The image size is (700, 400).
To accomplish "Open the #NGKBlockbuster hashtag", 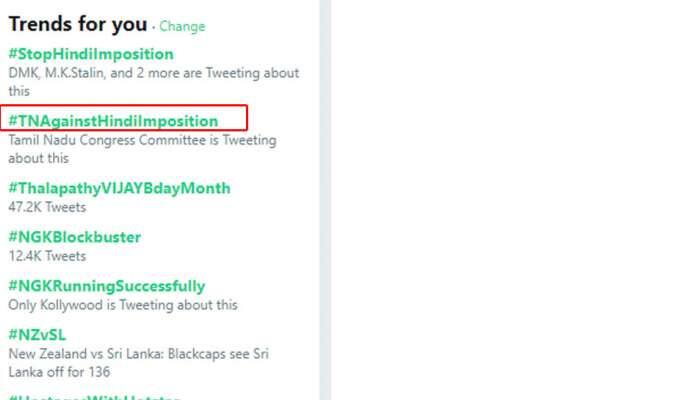I will [x=74, y=237].
